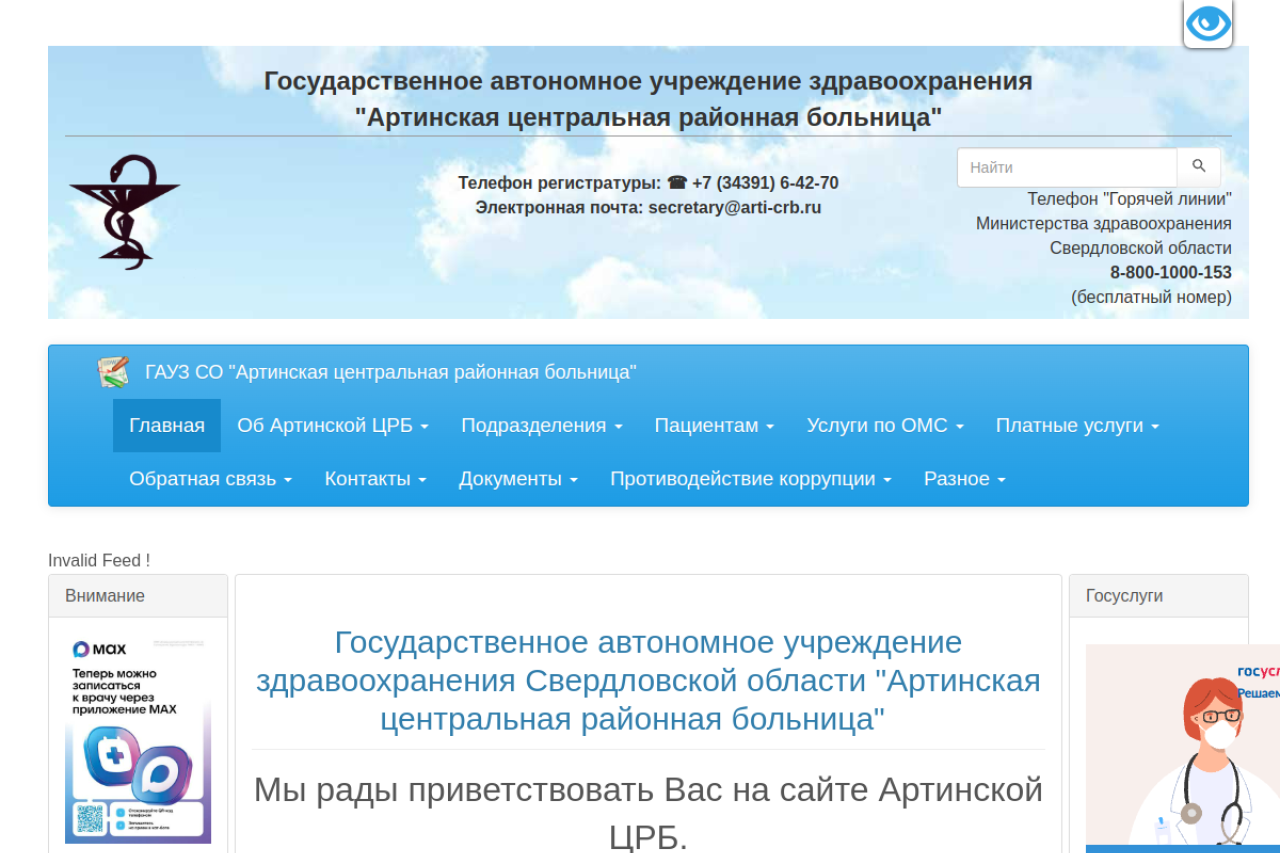Viewport: 1280px width, 853px height.
Task: Click the notepad icon beside the site title
Action: pyautogui.click(x=113, y=372)
